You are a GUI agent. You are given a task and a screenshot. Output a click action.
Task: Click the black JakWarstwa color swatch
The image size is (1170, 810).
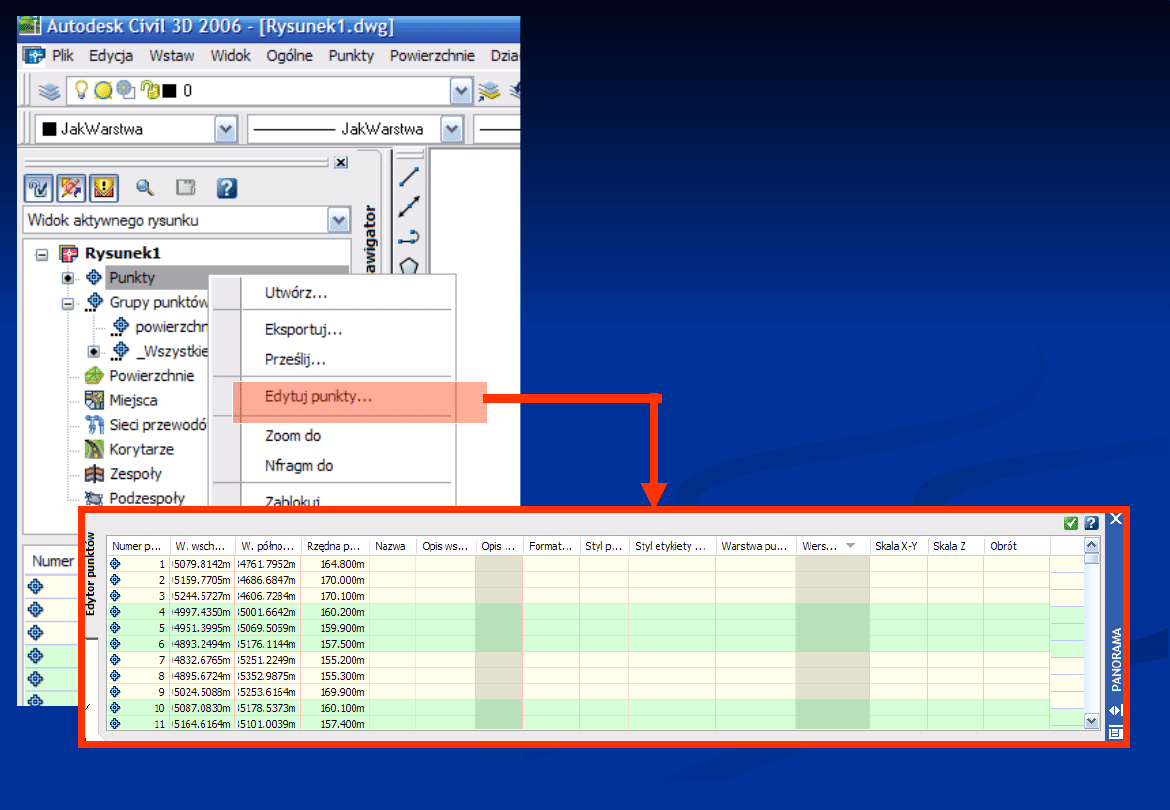click(x=49, y=129)
